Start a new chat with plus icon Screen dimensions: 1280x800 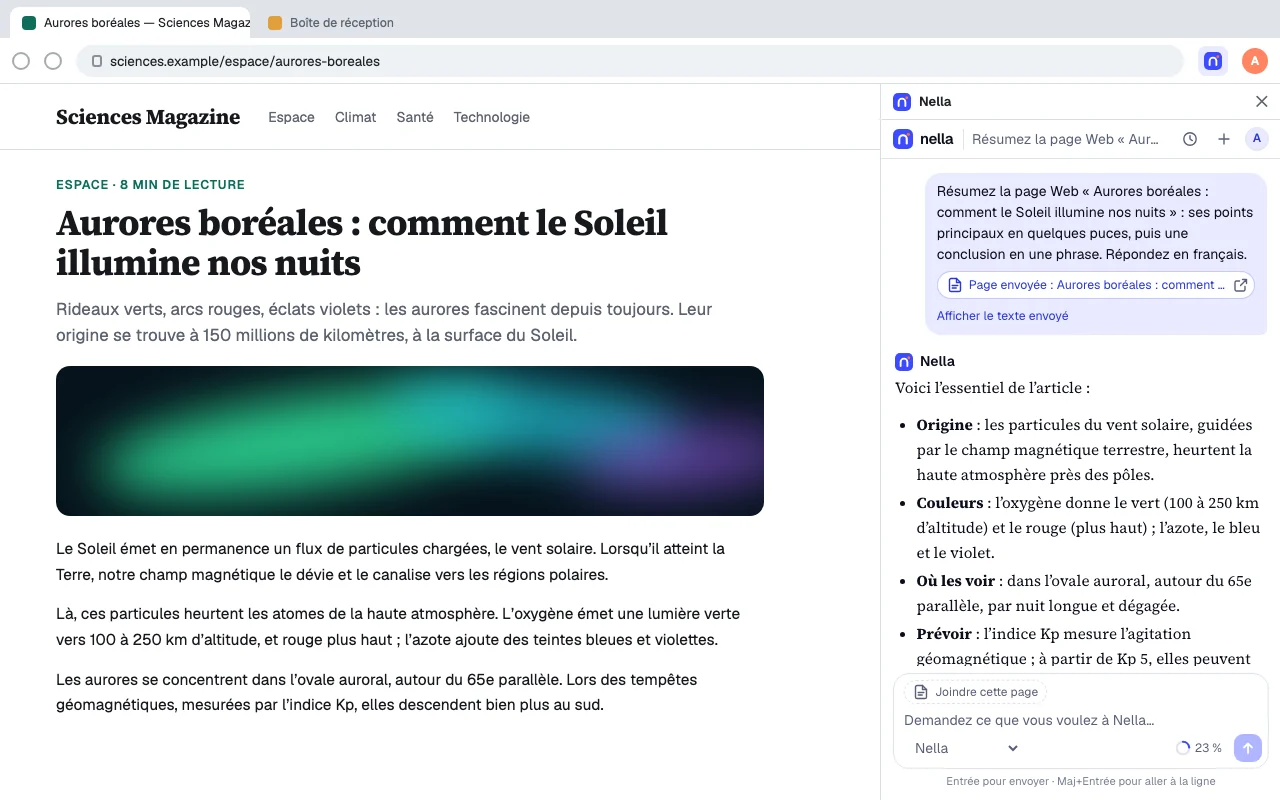point(1223,139)
